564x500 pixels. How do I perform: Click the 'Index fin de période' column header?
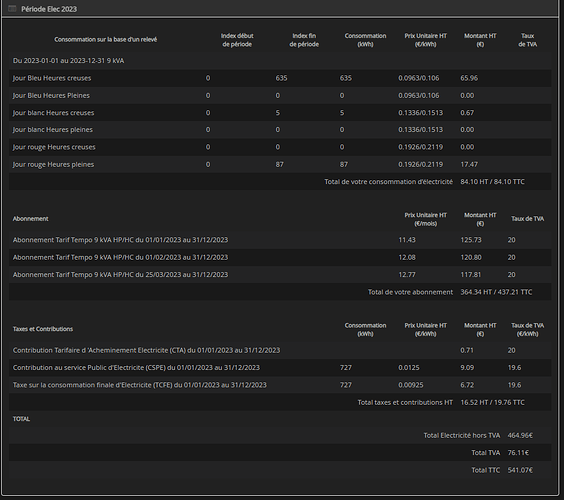[x=304, y=40]
